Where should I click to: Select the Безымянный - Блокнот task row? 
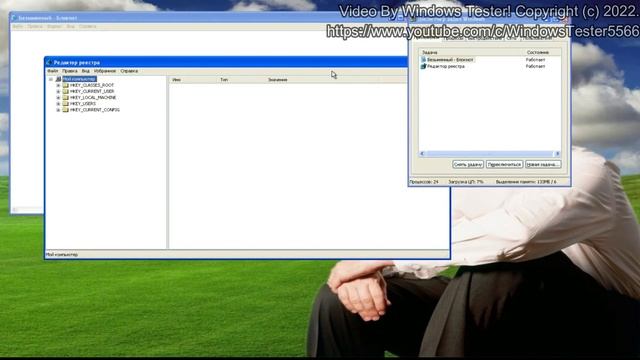[490, 60]
